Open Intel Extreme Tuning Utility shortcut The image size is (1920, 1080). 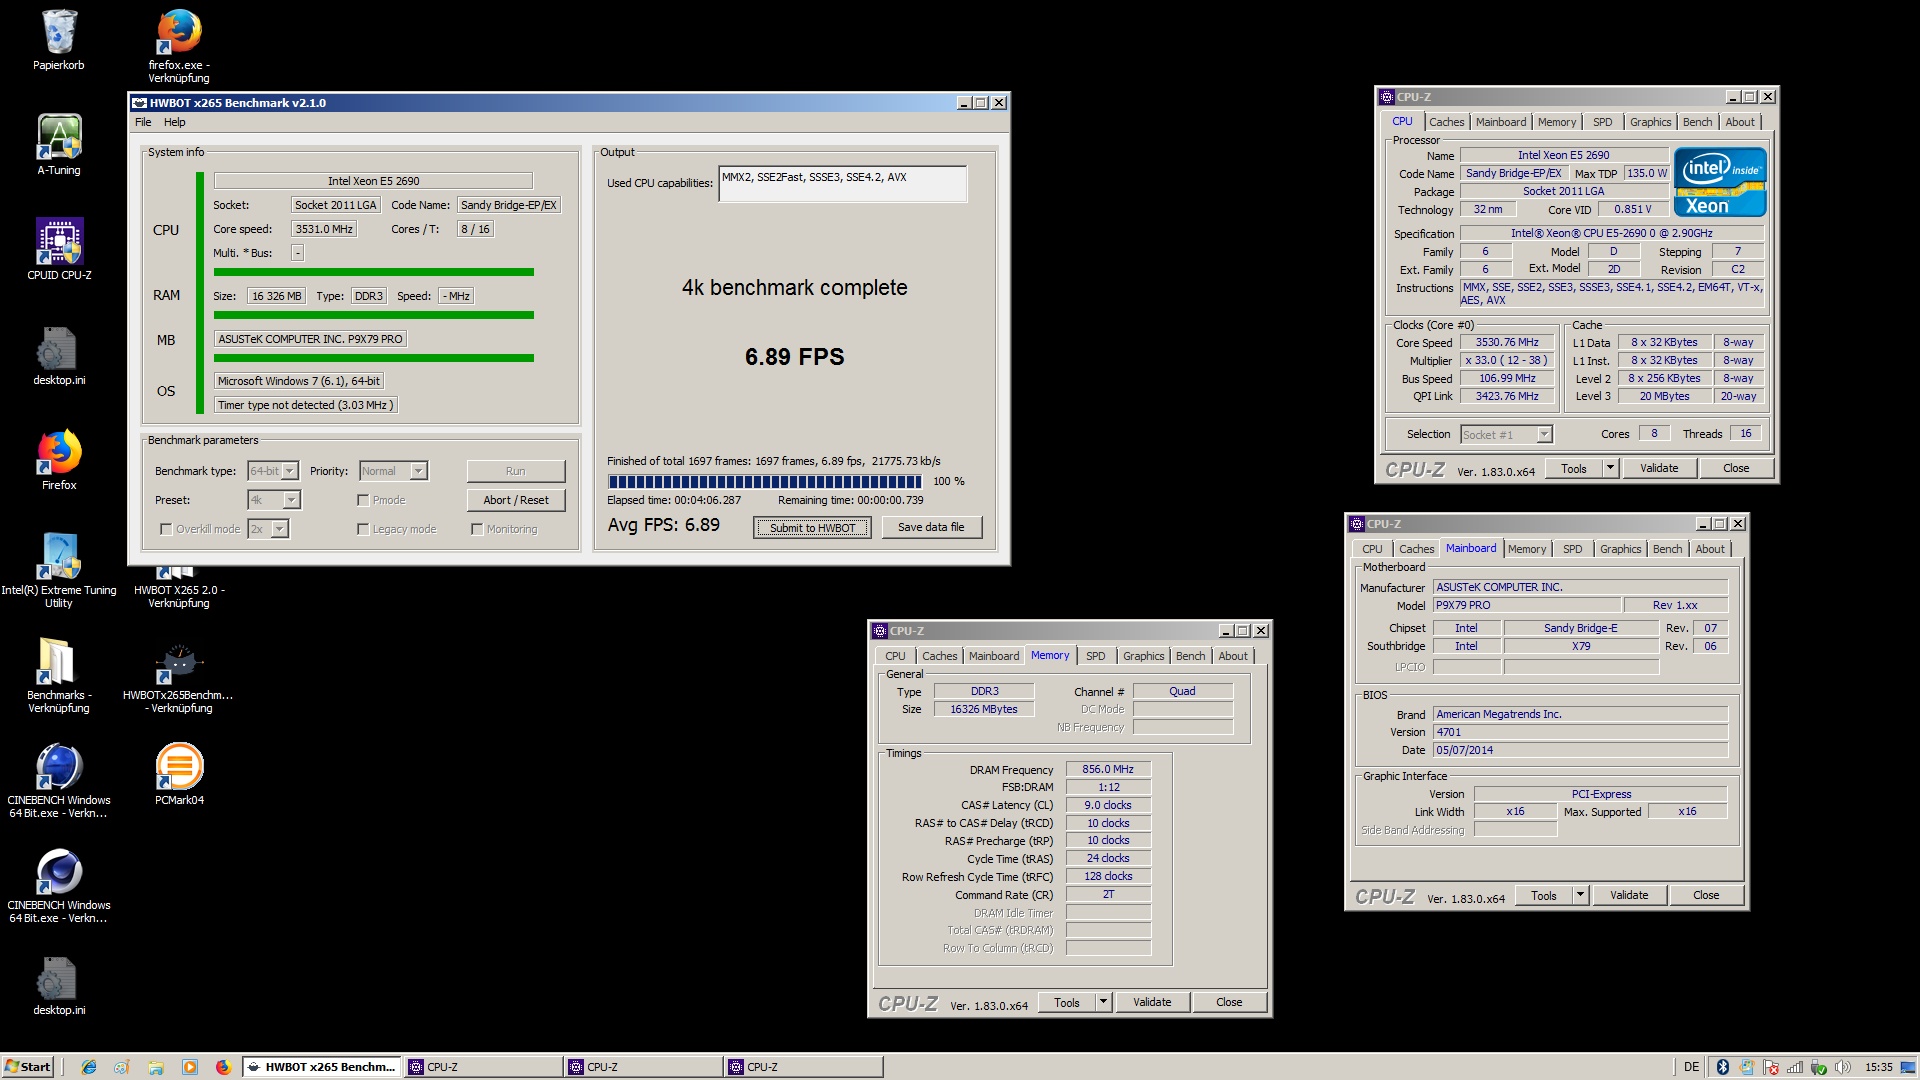pyautogui.click(x=59, y=570)
